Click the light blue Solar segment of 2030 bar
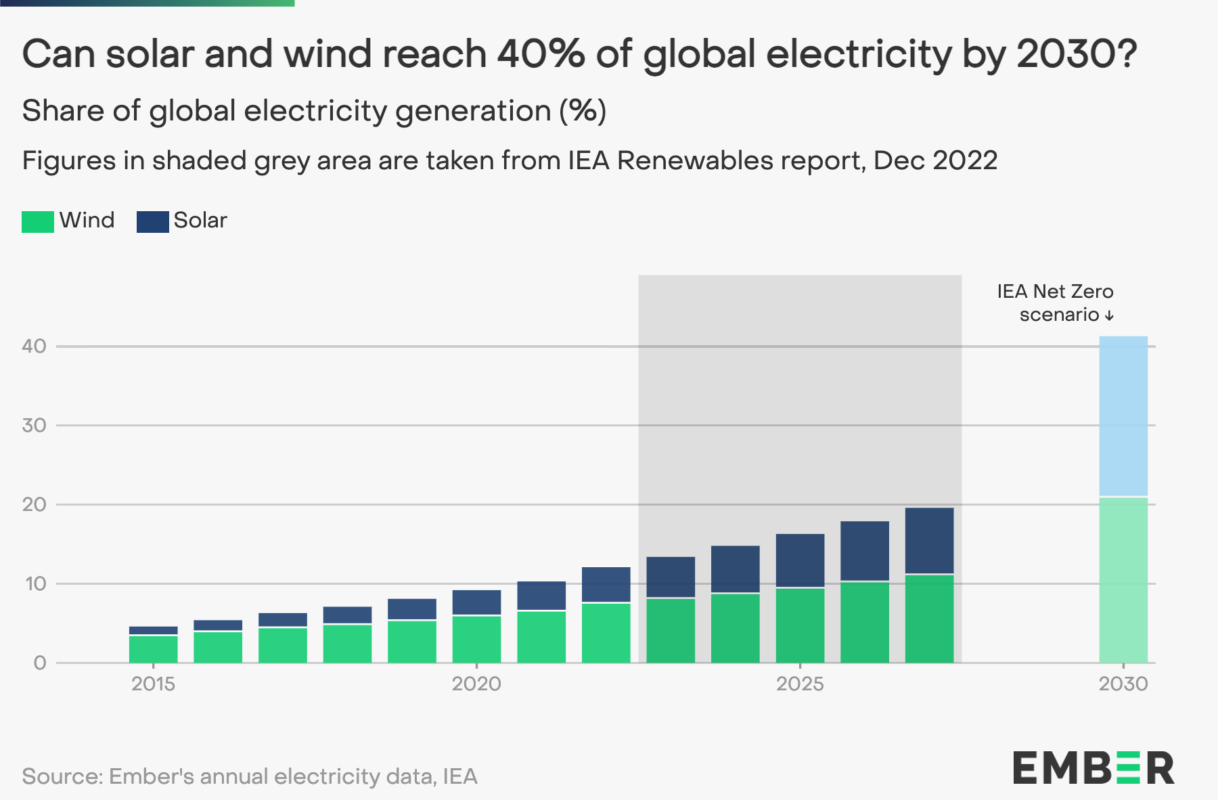 (1124, 415)
